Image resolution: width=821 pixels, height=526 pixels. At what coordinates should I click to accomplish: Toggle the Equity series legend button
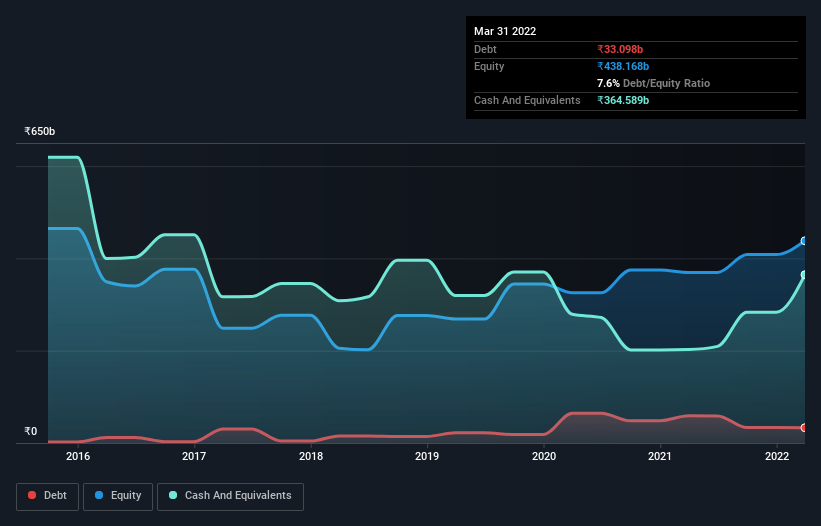click(x=118, y=496)
